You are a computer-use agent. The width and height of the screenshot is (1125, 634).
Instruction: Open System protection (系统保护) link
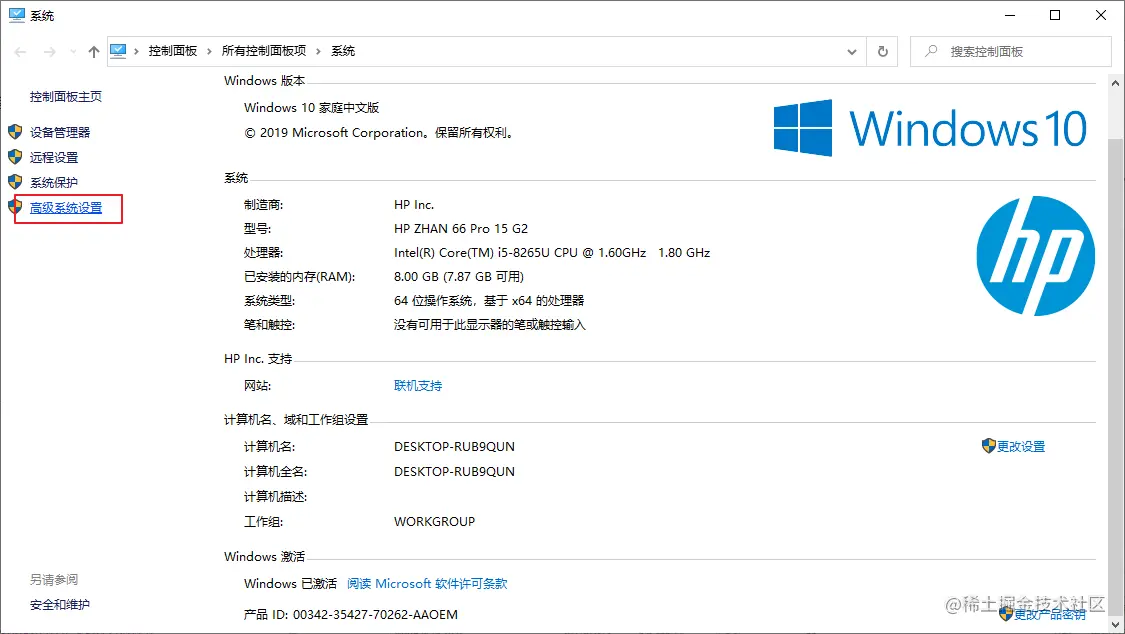coord(54,183)
